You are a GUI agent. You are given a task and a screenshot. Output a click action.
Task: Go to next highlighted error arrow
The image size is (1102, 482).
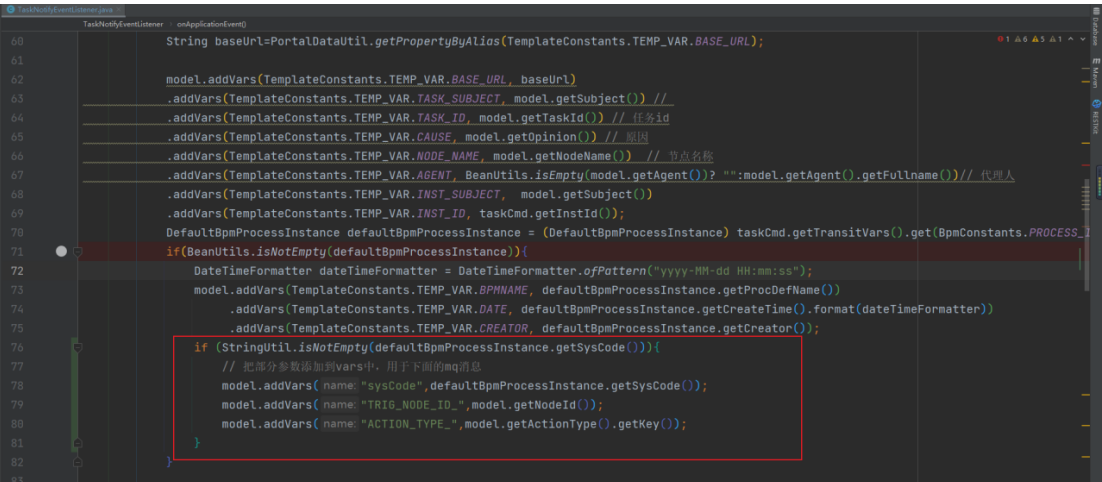click(1082, 39)
